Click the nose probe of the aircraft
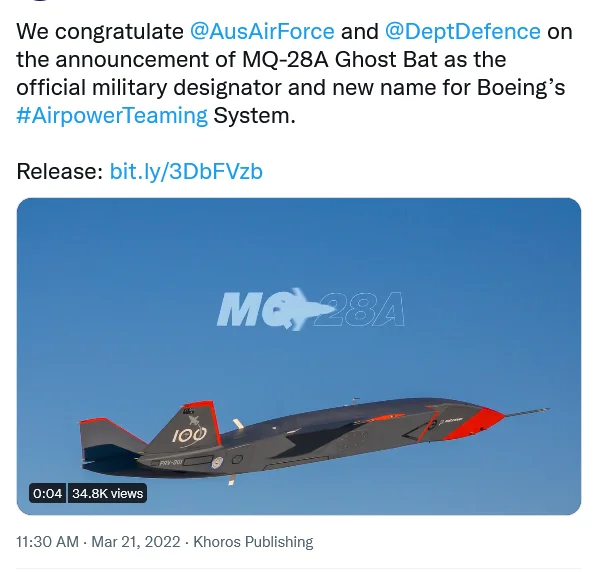 coord(527,412)
